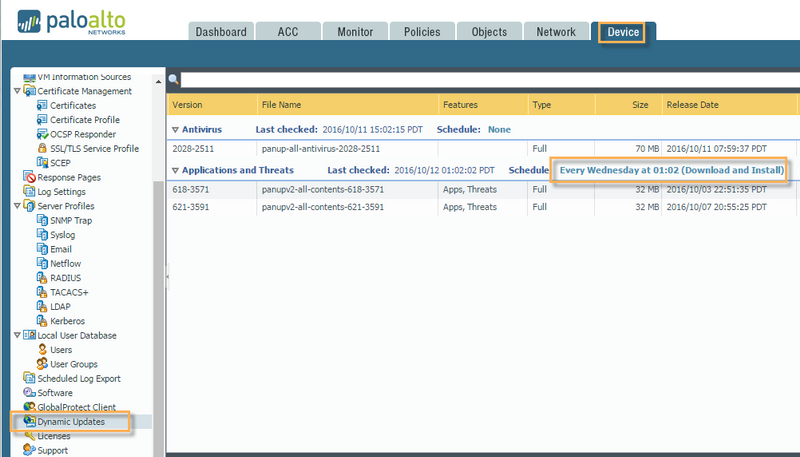Click the Antivirus schedule None link

499,130
